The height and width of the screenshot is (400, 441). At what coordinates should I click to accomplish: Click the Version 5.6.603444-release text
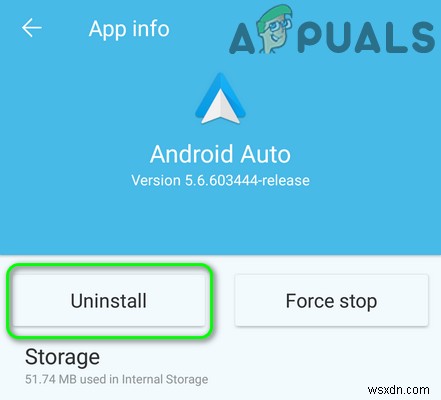[220, 180]
